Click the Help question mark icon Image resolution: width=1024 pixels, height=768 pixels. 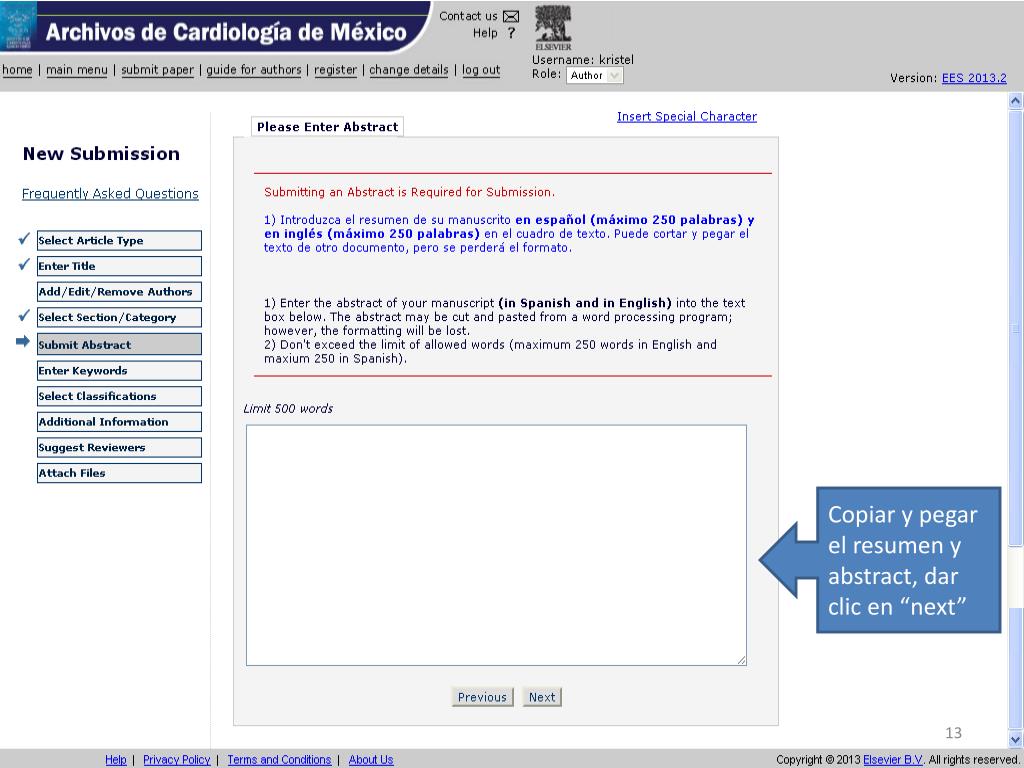pos(511,33)
